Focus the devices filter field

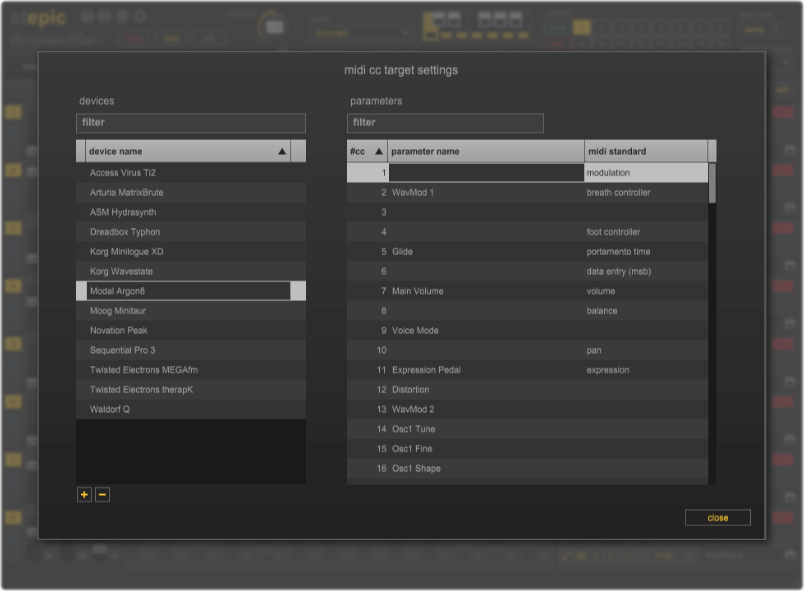[x=191, y=123]
